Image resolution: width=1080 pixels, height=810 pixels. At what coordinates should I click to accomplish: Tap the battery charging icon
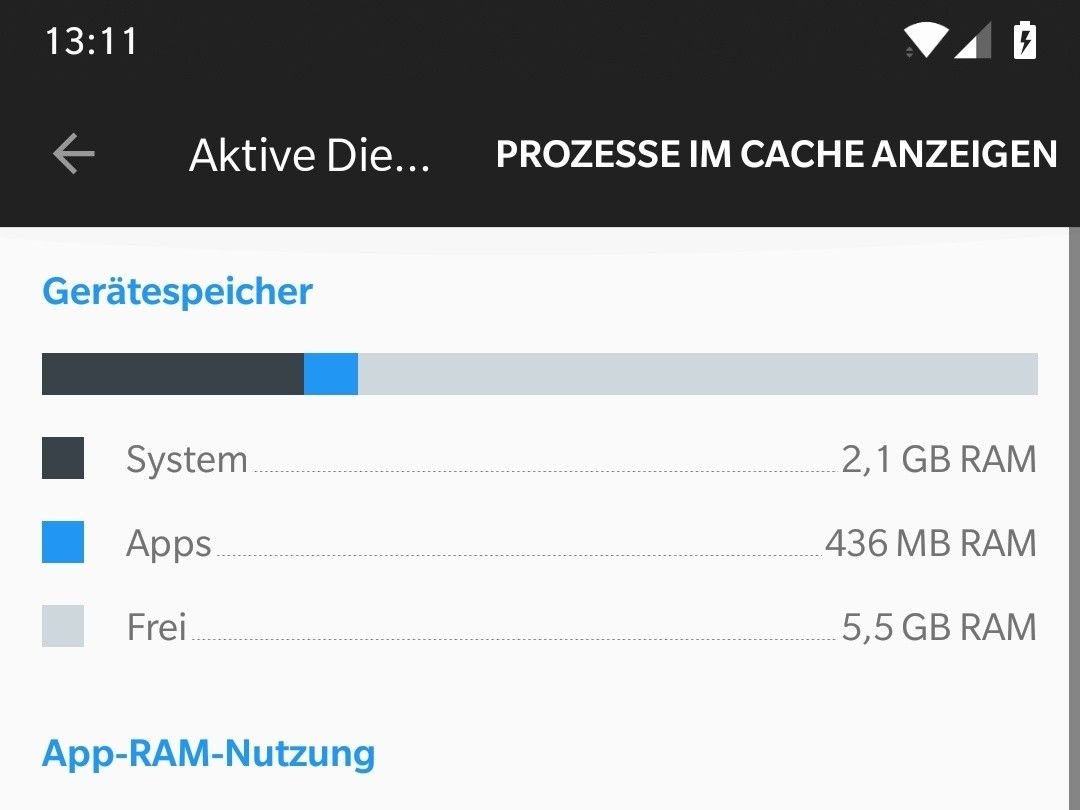coord(1025,40)
